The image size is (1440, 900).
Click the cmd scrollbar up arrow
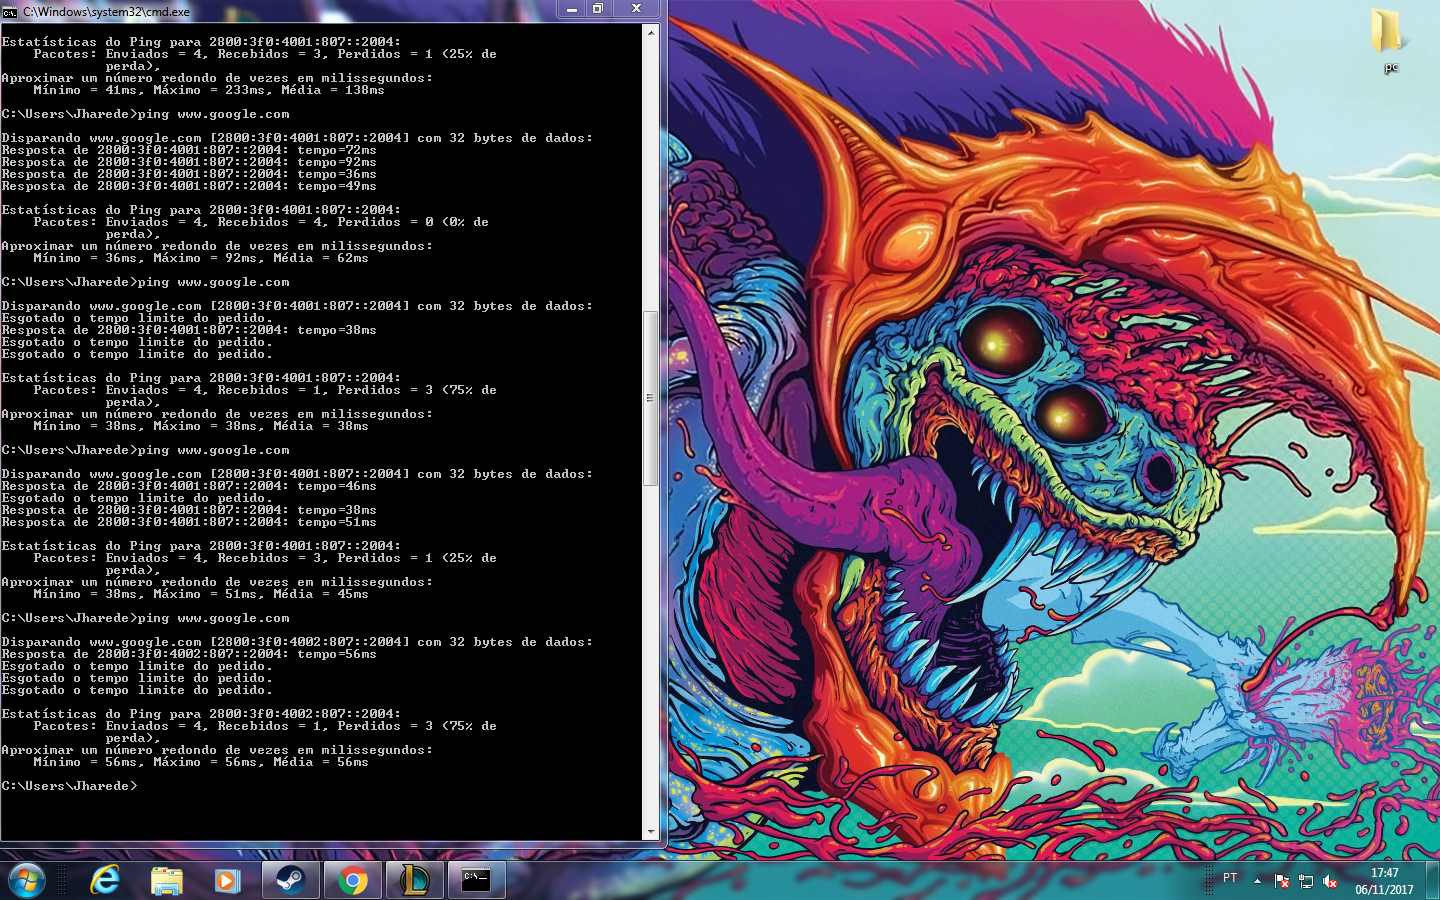point(650,32)
